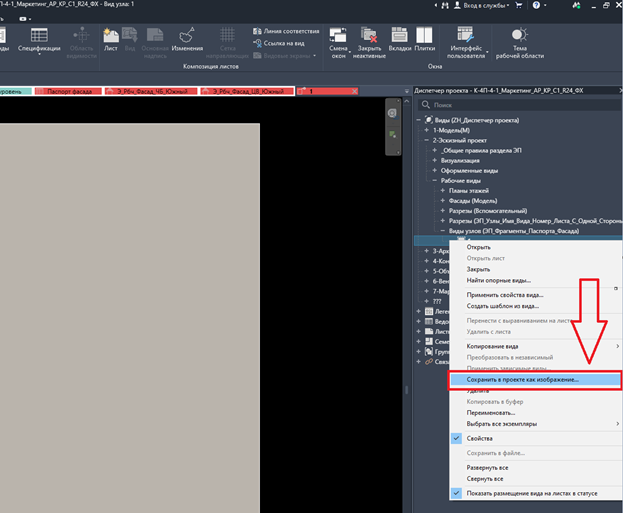Switch to Паспорт фасада view tab
623x513 pixels.
(69, 91)
